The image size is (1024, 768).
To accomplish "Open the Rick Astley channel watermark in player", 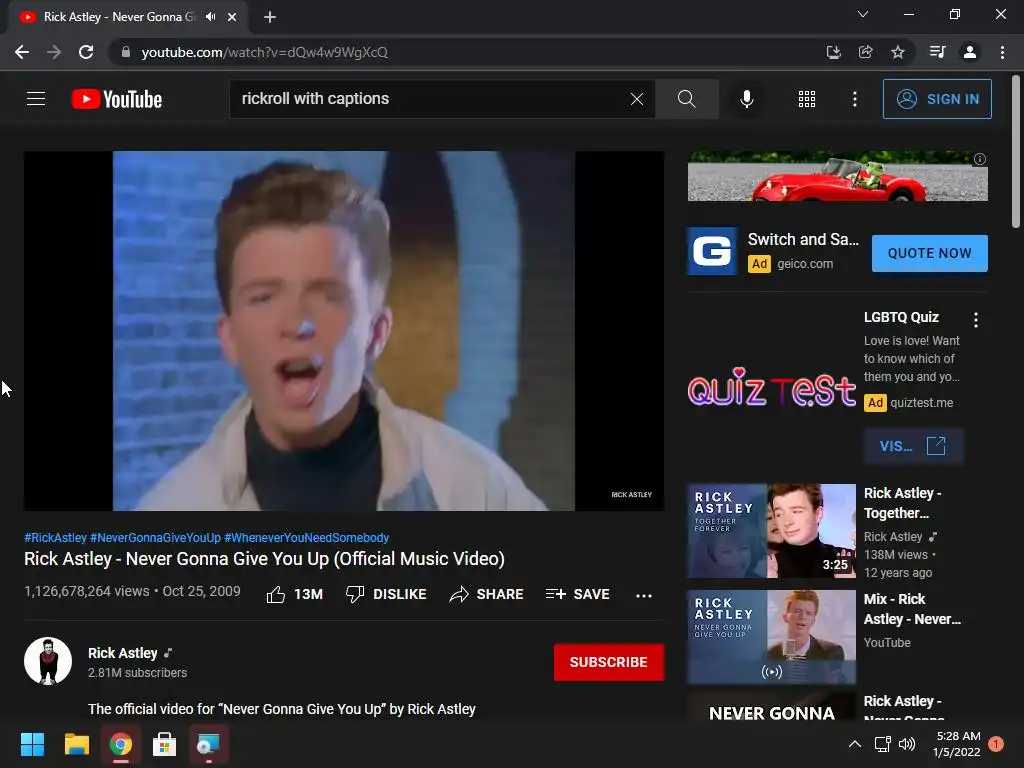I will click(632, 494).
